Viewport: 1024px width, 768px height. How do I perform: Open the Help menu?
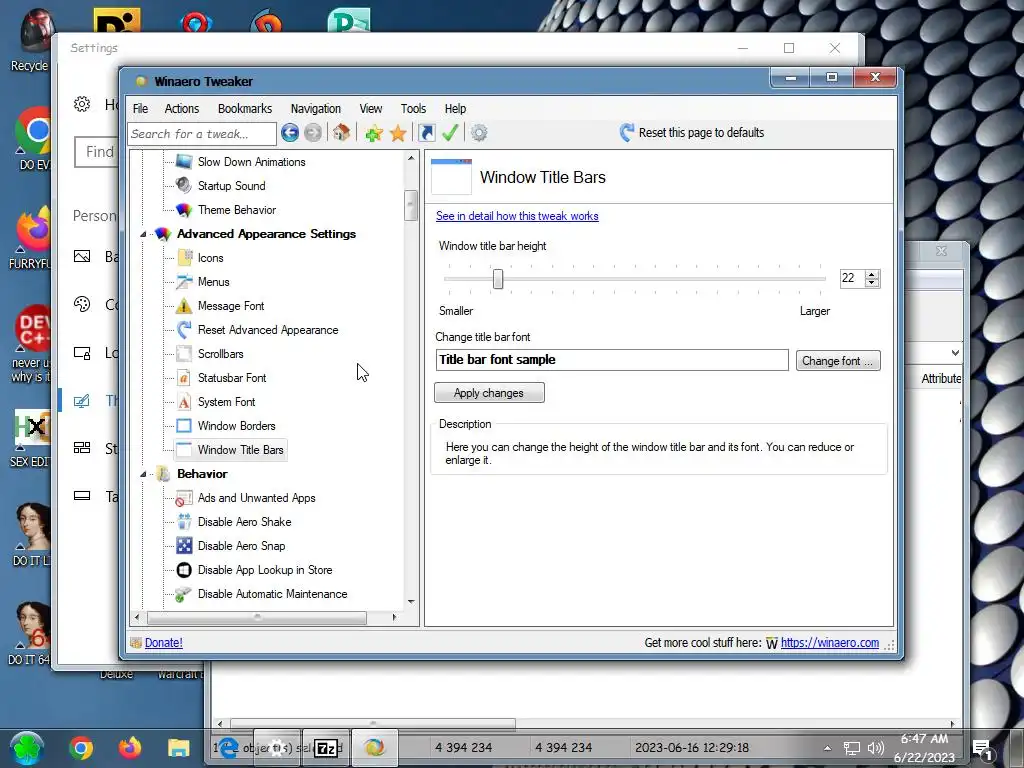click(455, 108)
